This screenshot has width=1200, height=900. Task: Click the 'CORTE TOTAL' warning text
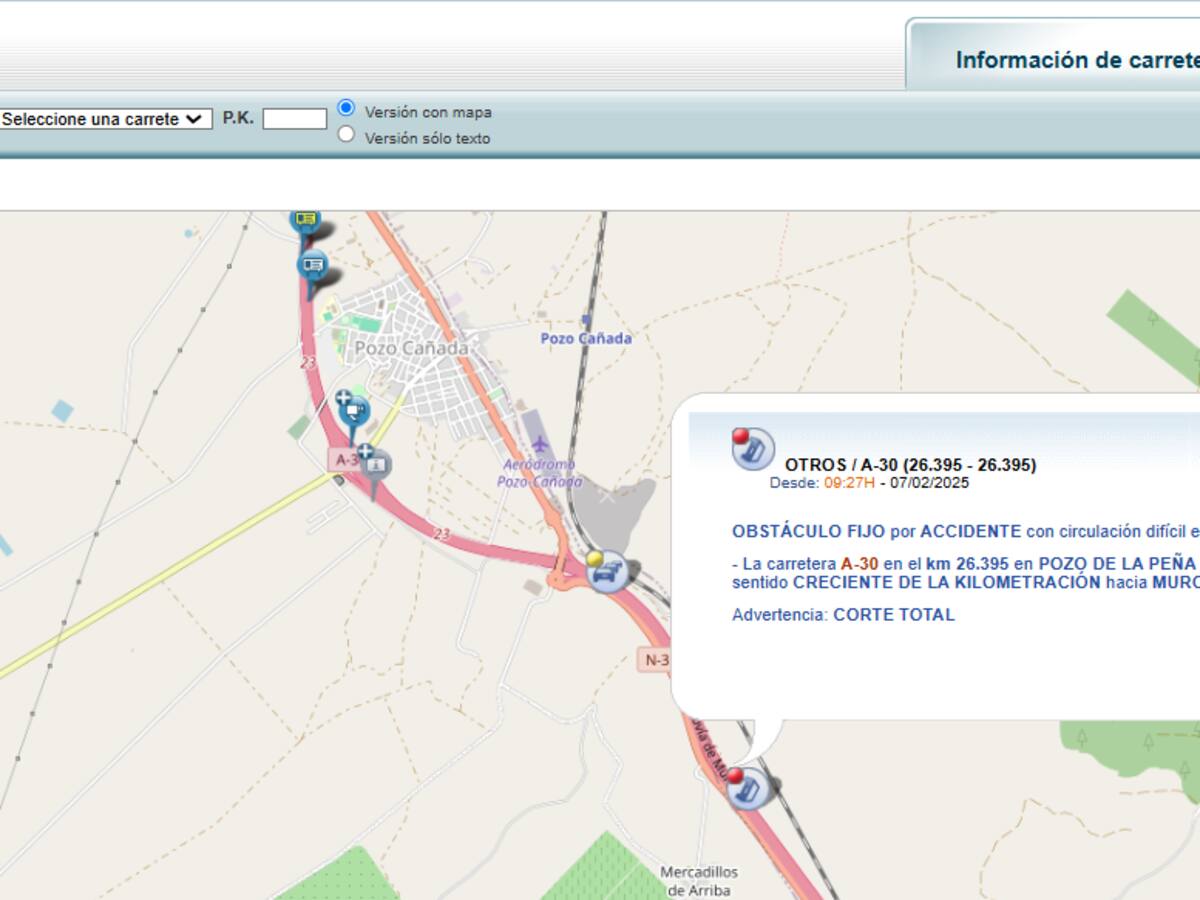(893, 615)
